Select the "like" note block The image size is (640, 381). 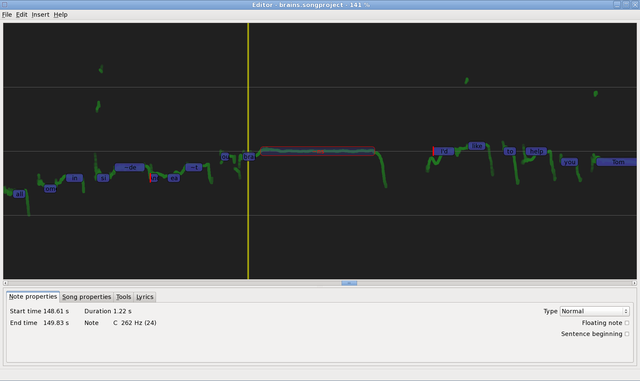click(476, 146)
